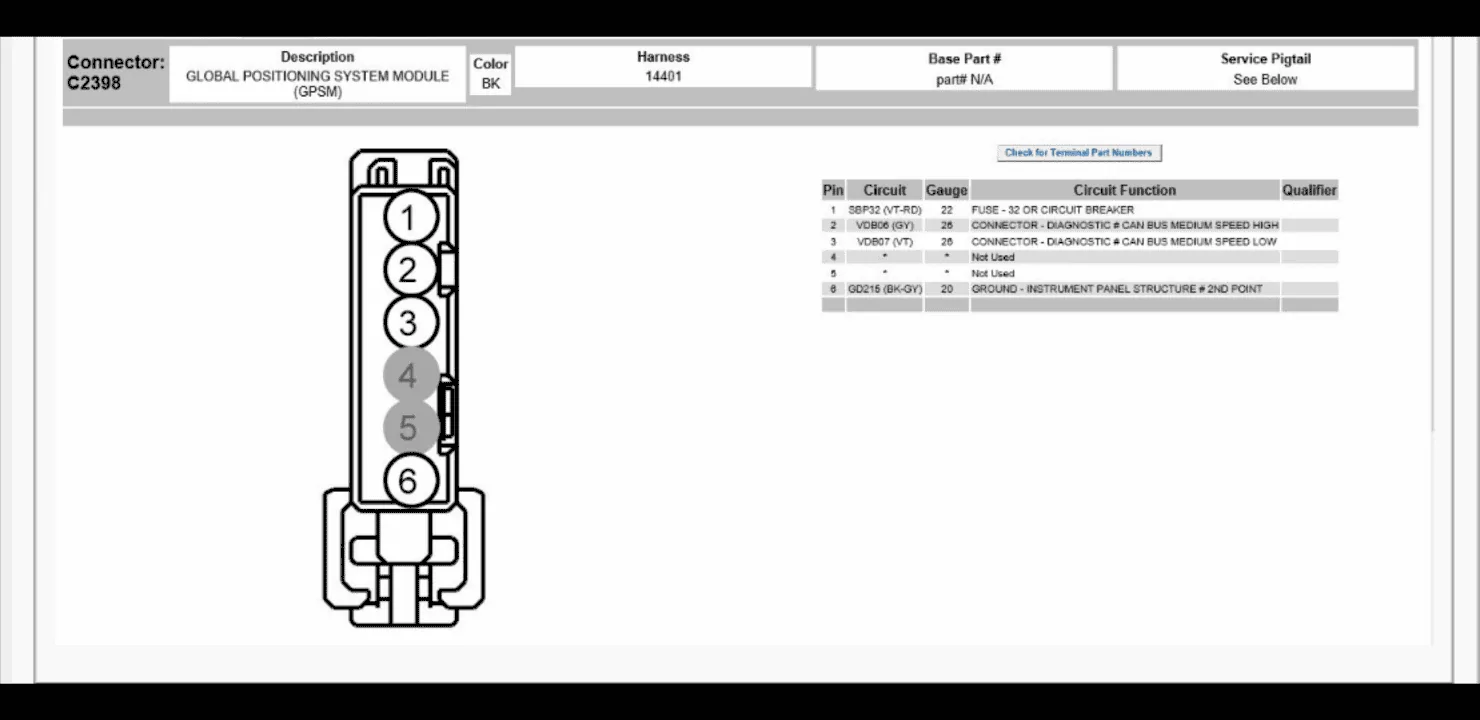Click the Service Pigtail See Below cell
Viewport: 1480px width, 720px height.
pos(1265,69)
